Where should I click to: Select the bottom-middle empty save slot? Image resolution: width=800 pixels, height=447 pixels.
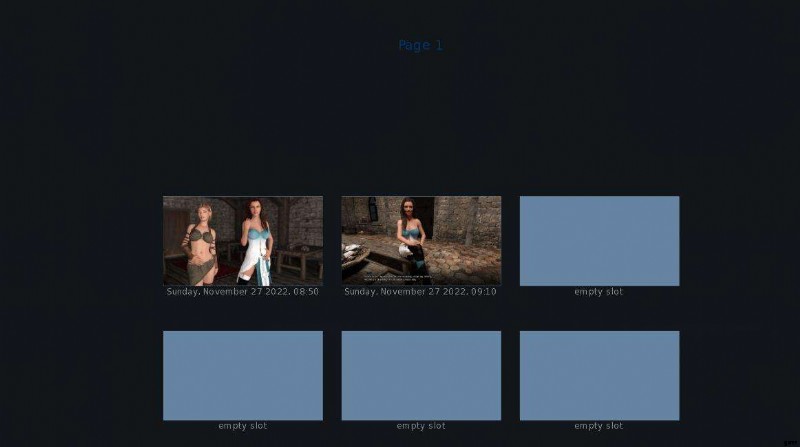pyautogui.click(x=421, y=375)
